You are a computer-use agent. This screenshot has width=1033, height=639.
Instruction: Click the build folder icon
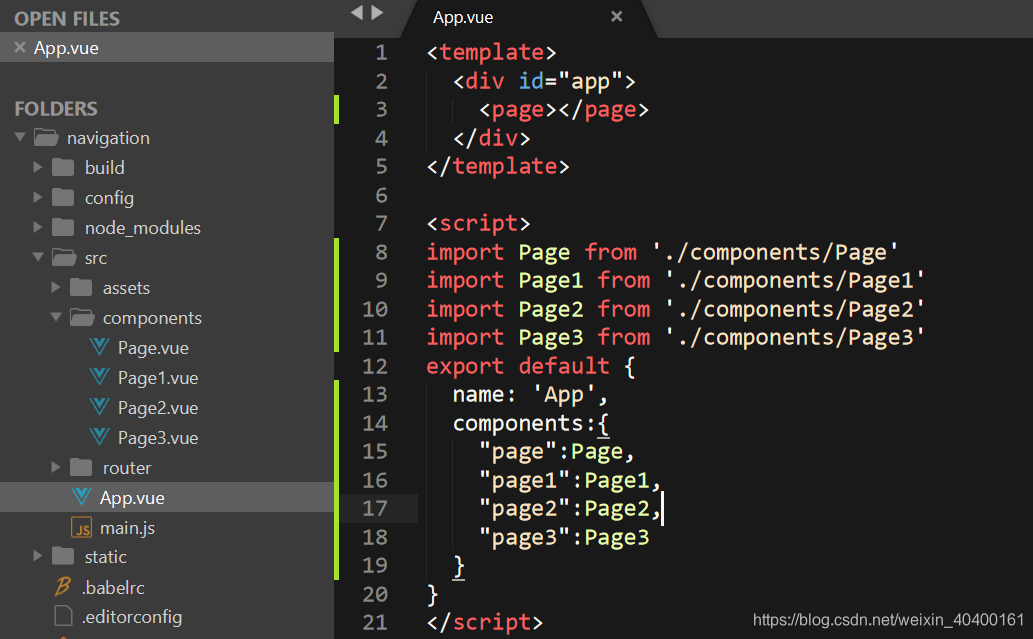[x=63, y=167]
